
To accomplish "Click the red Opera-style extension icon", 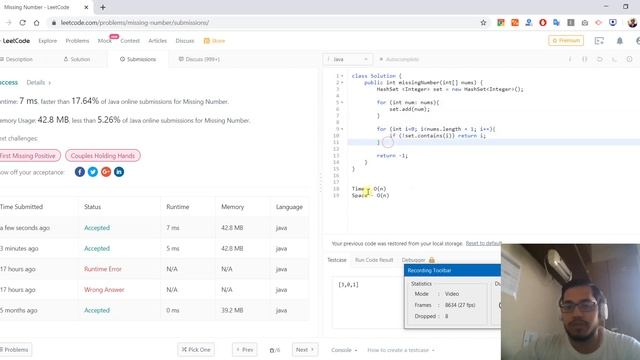I will point(542,23).
